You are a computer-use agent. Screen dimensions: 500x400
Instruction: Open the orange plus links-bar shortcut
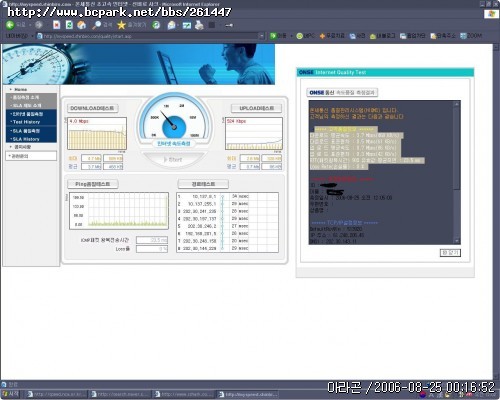coord(332,36)
